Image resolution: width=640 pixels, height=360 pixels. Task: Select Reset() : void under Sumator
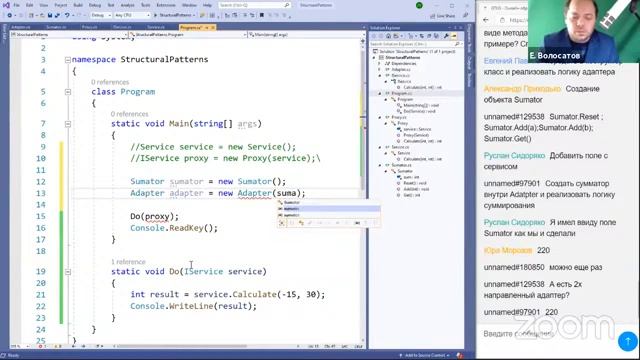[x=414, y=183]
